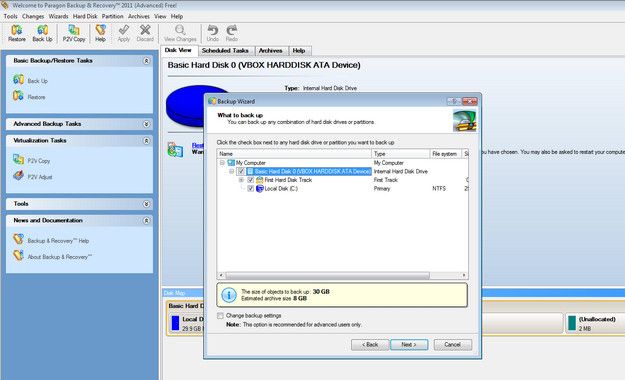This screenshot has width=625, height=380.
Task: Click the First Hard Disk Track icon
Action: (259, 180)
